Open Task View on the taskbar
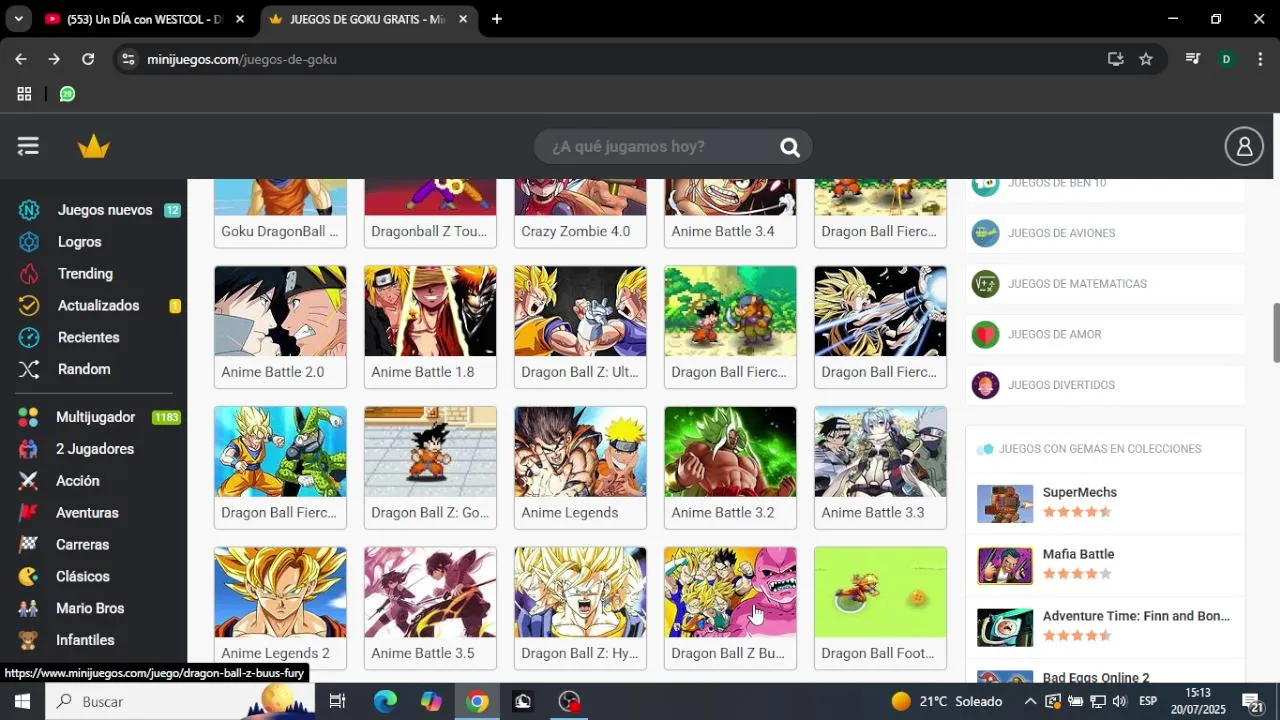The width and height of the screenshot is (1280, 720). (338, 702)
